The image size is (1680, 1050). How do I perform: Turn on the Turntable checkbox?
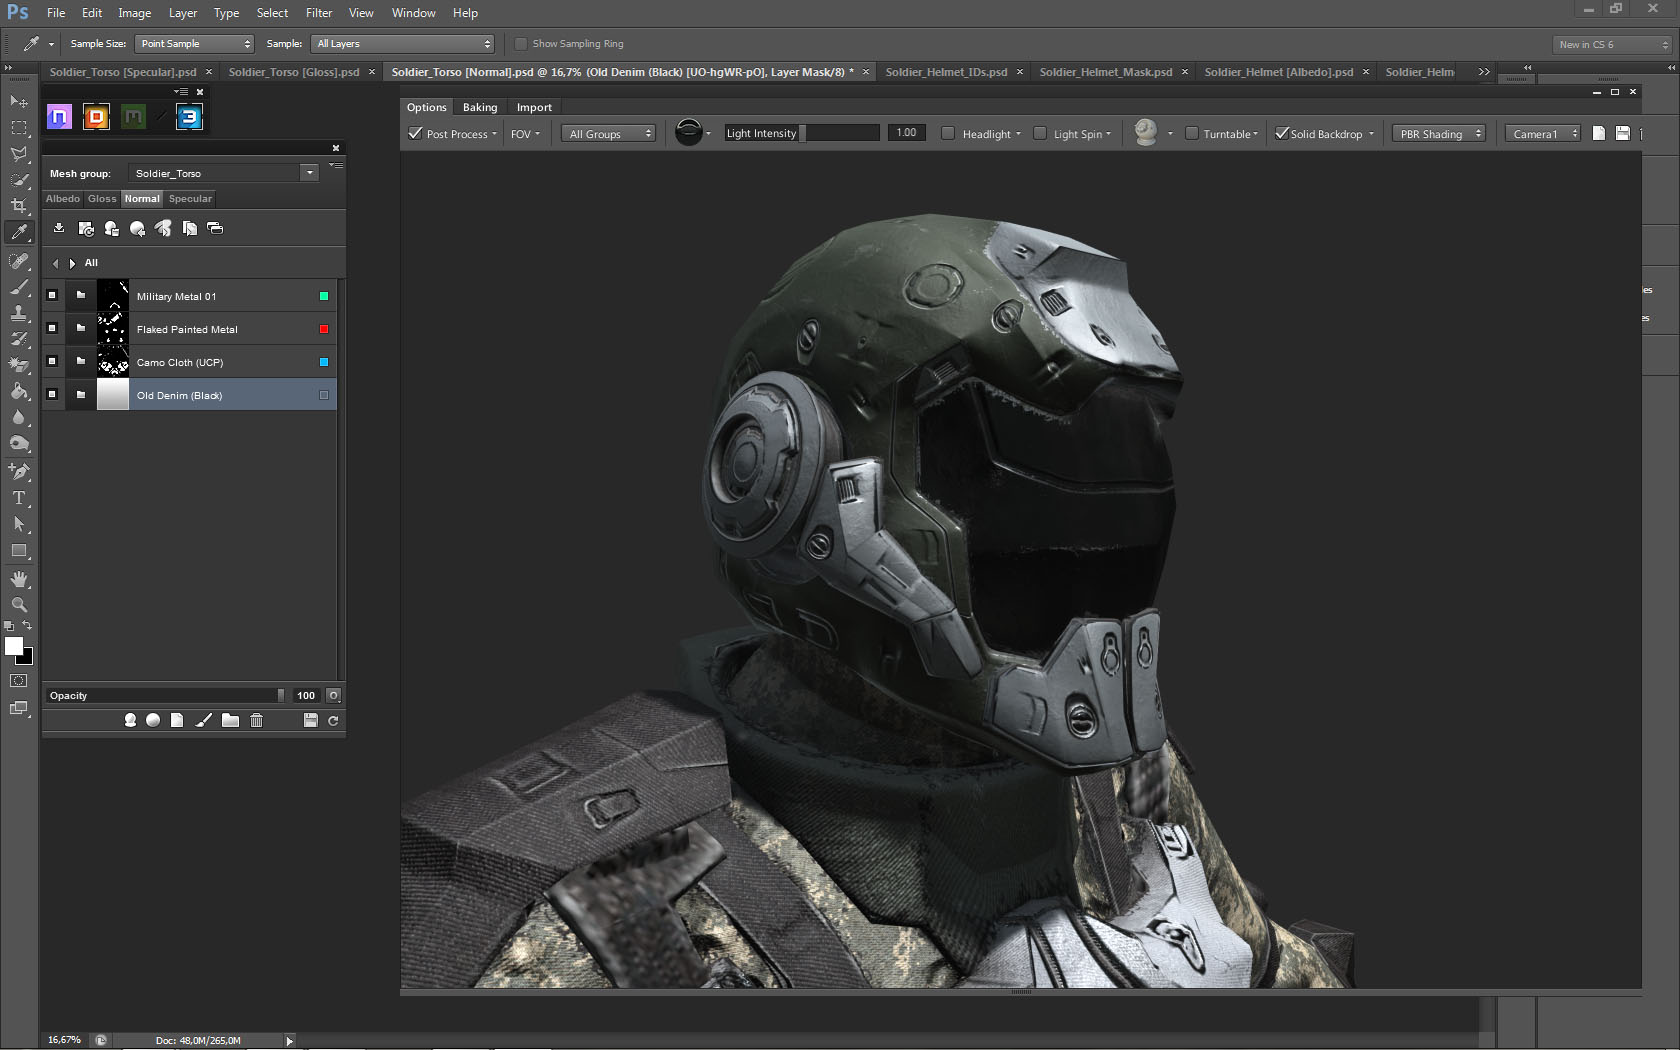click(1191, 133)
